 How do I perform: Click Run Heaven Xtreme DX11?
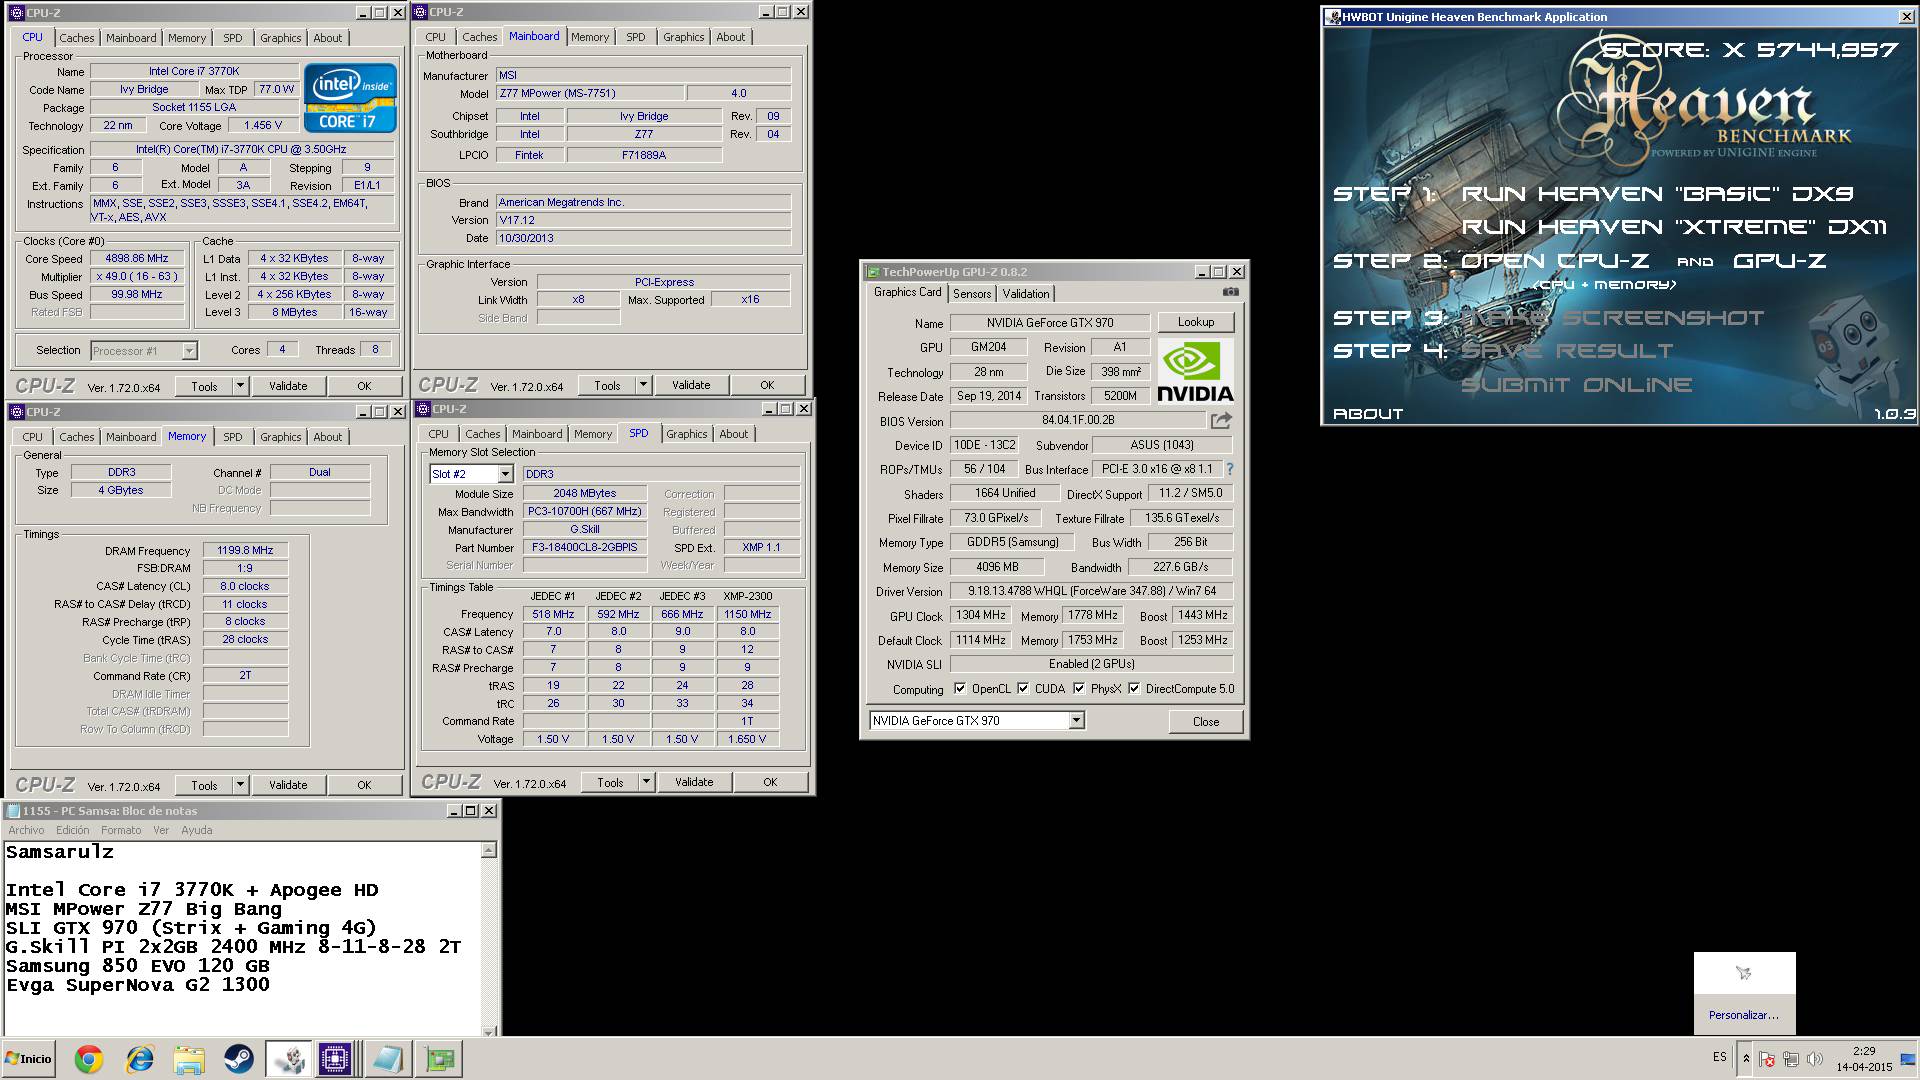click(x=1674, y=227)
